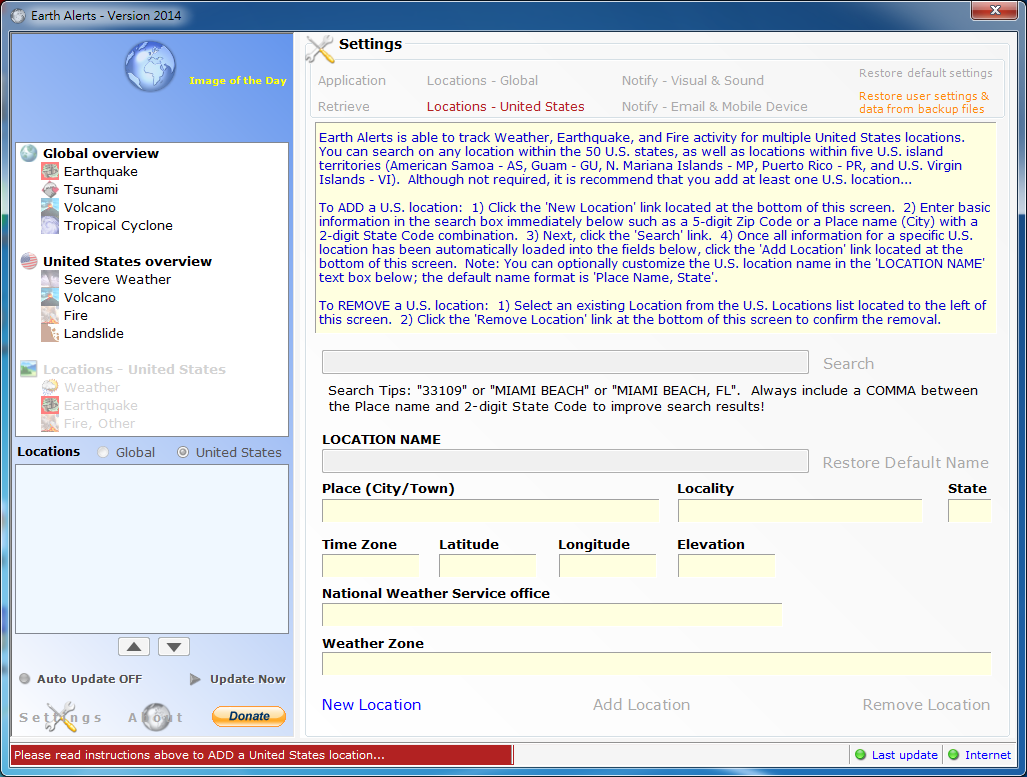Click Image of the Day link
Image resolution: width=1027 pixels, height=777 pixels.
[238, 81]
